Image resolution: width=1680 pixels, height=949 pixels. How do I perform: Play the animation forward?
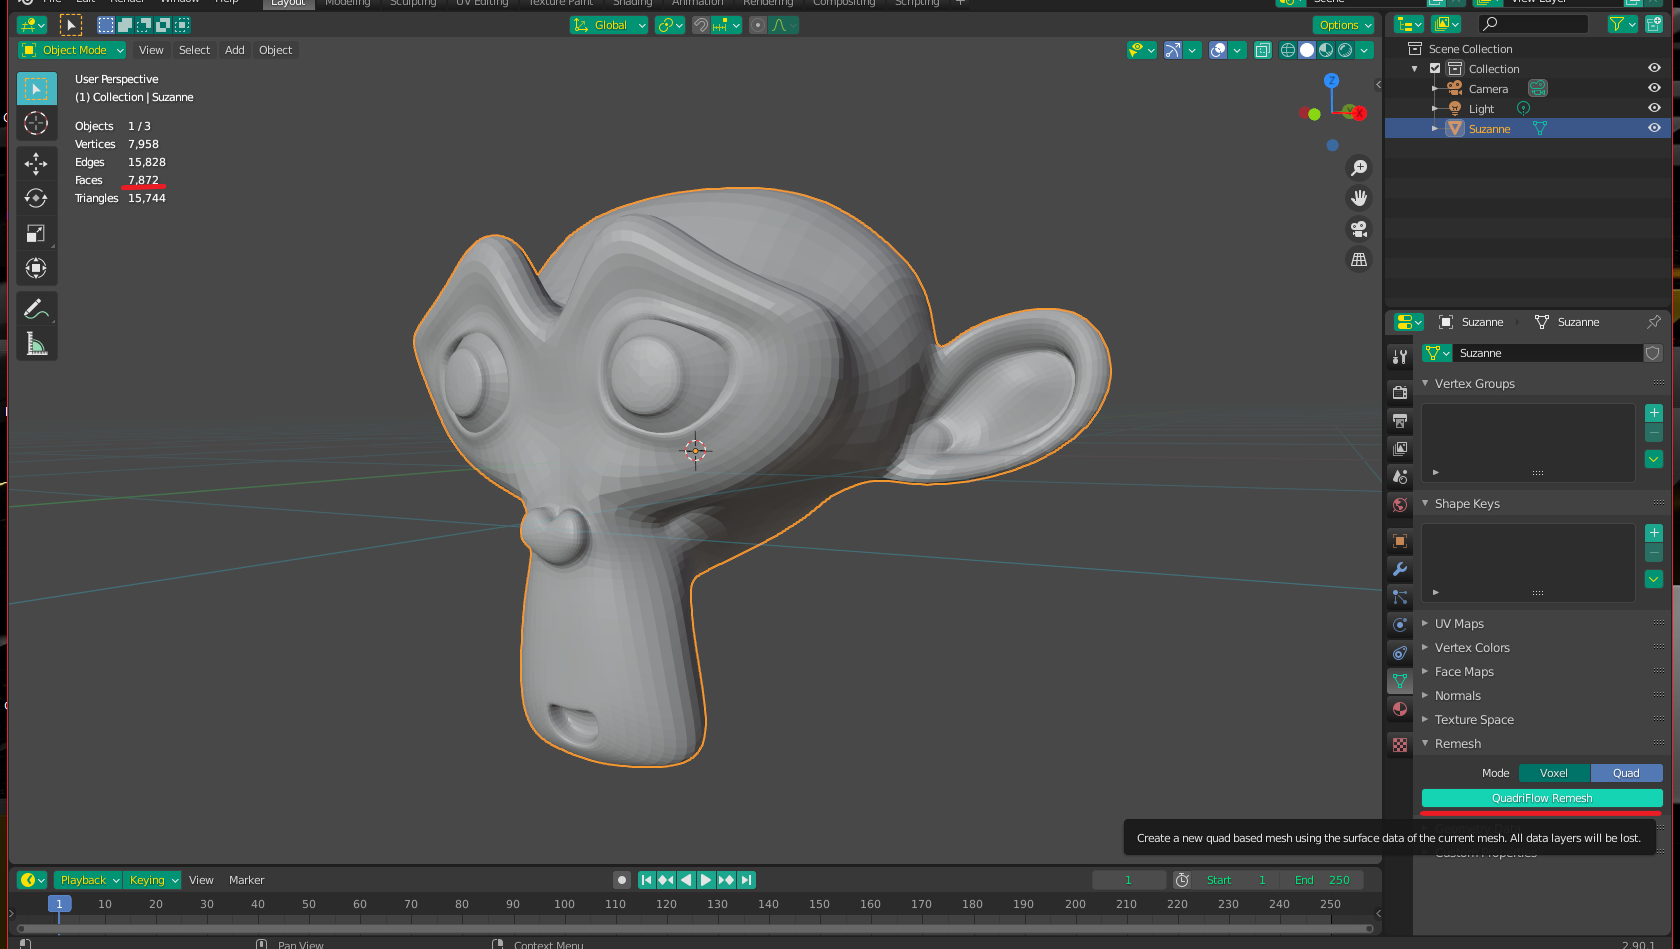(x=706, y=880)
